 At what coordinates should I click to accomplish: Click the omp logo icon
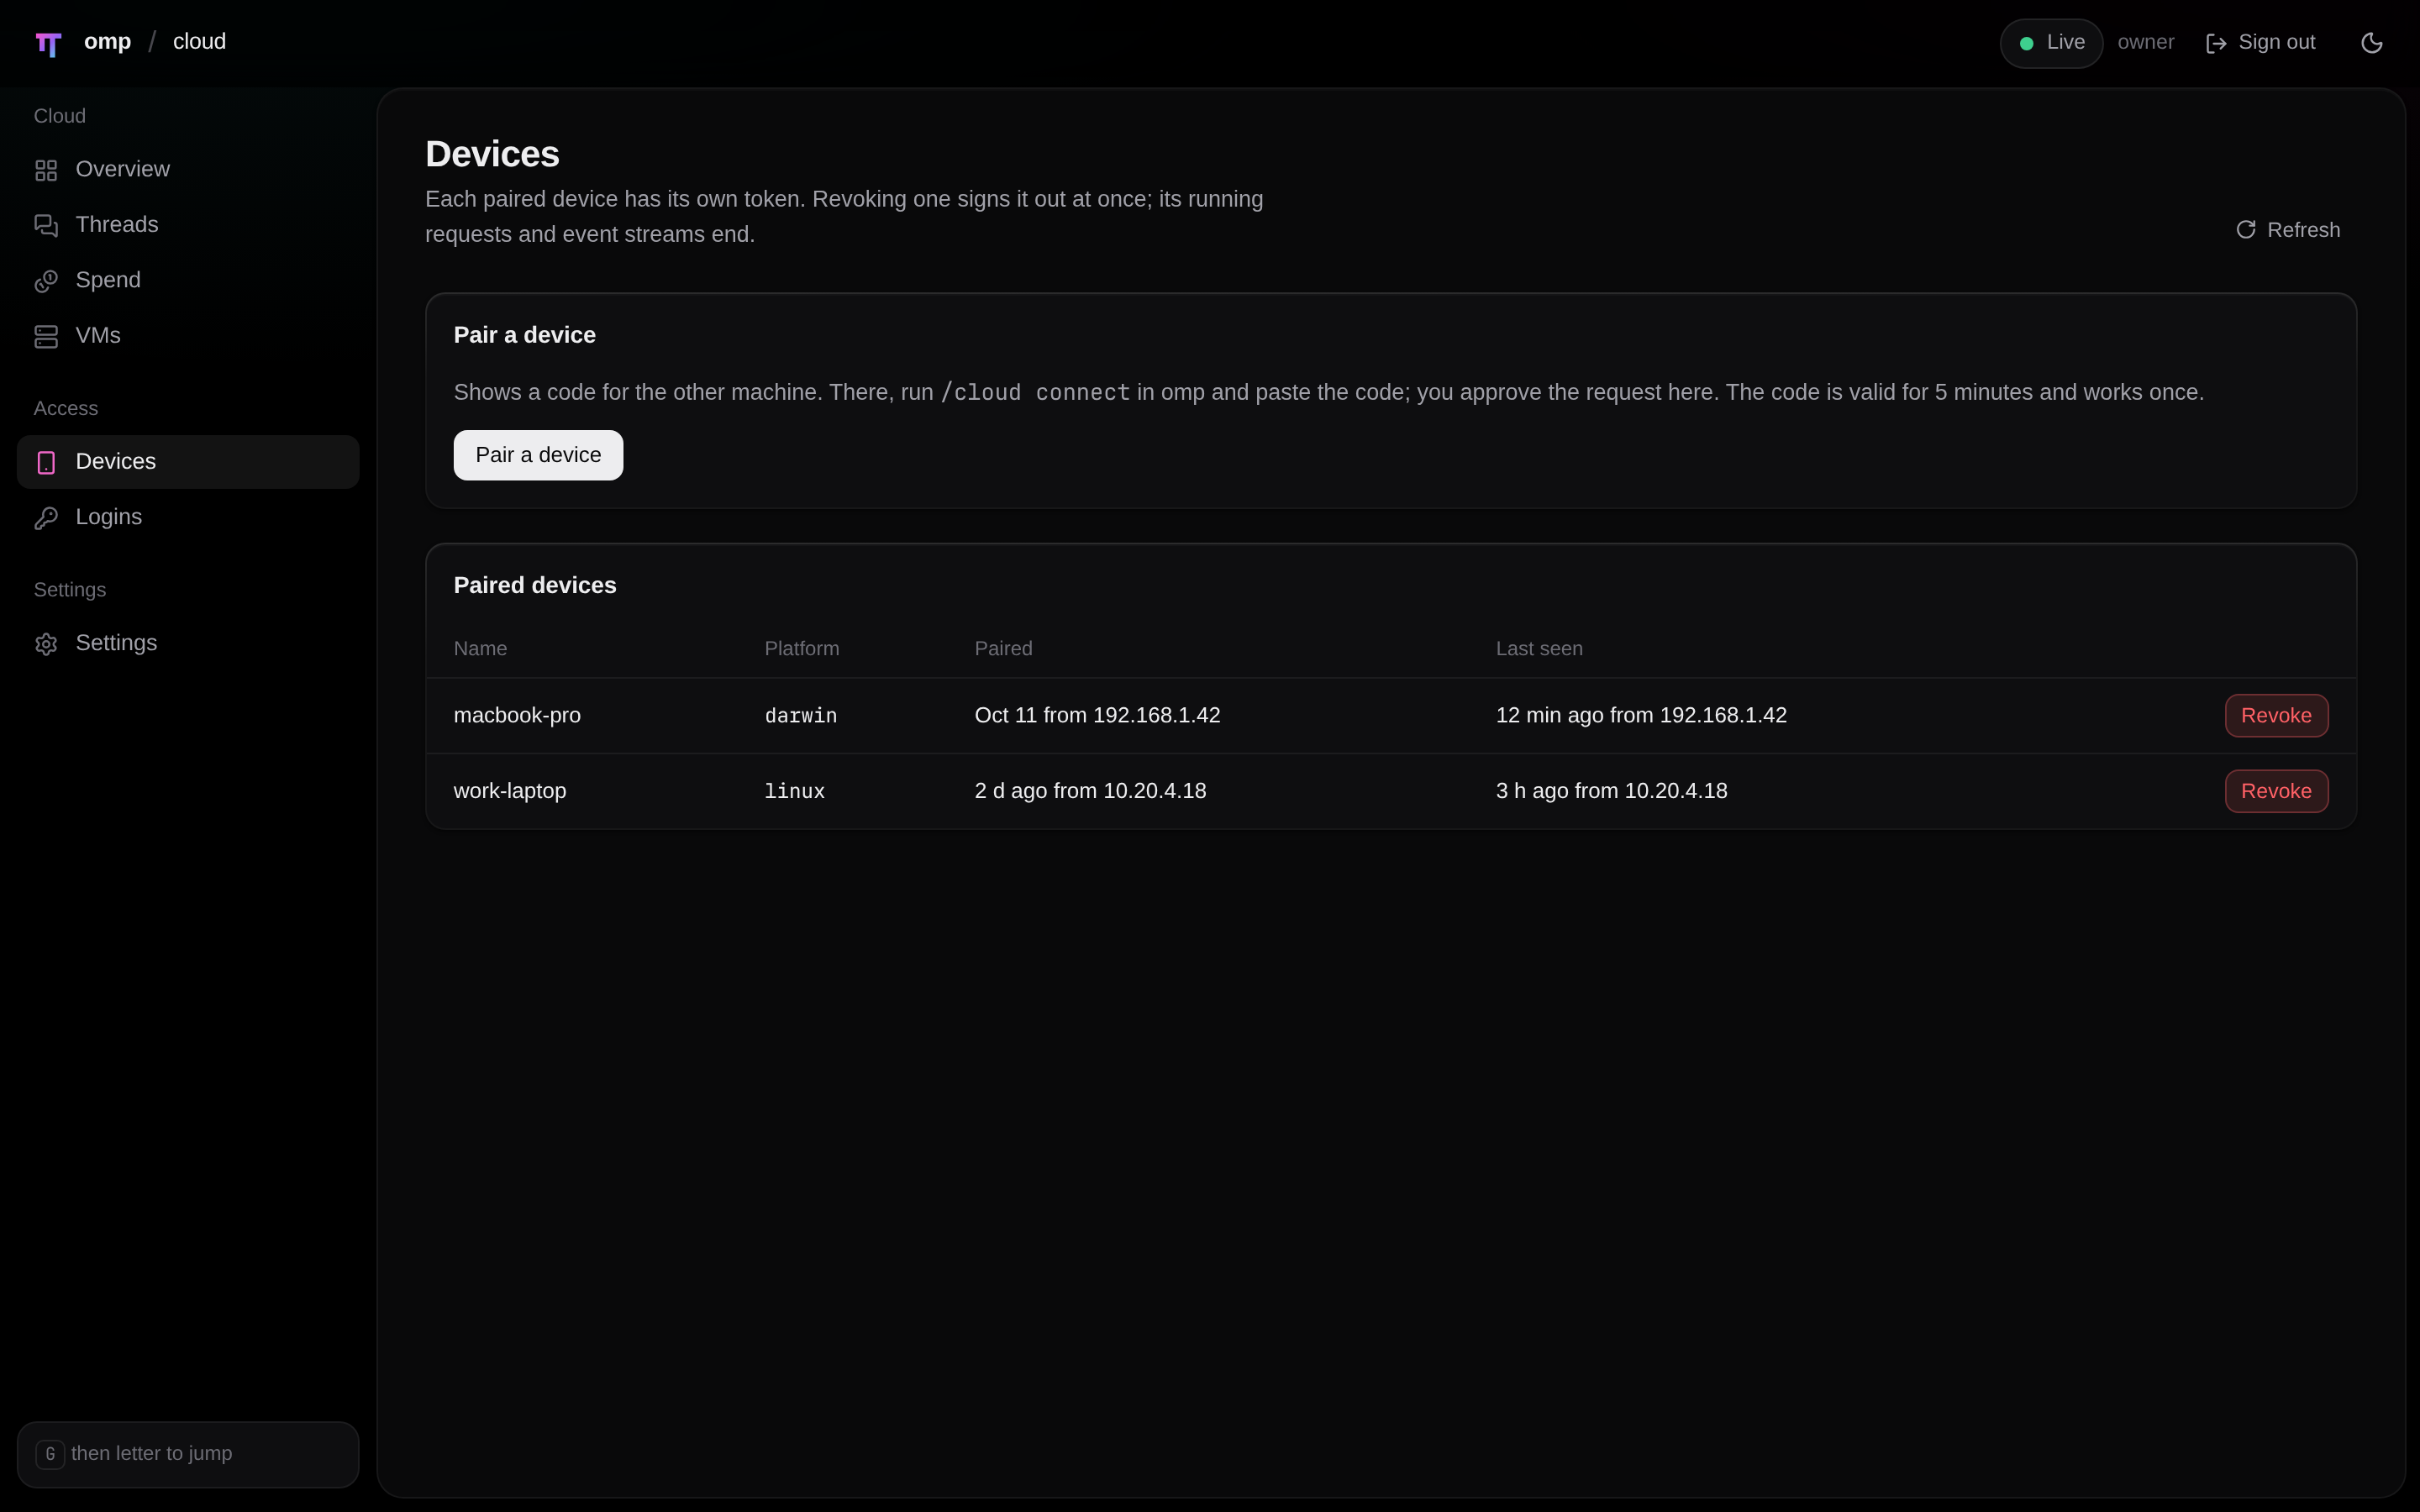click(48, 44)
